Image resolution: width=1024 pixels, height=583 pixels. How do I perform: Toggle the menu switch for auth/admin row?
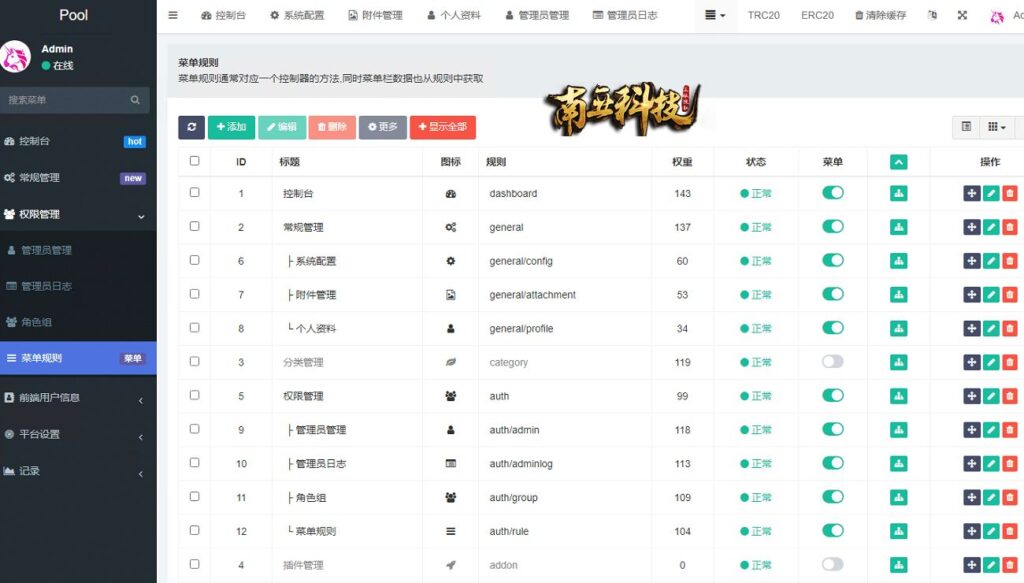coord(833,429)
